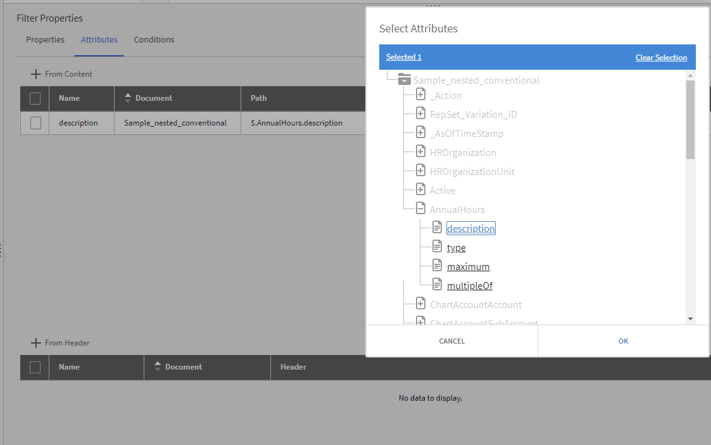Select the maximum attribute in tree
The height and width of the screenshot is (445, 711).
(x=468, y=267)
